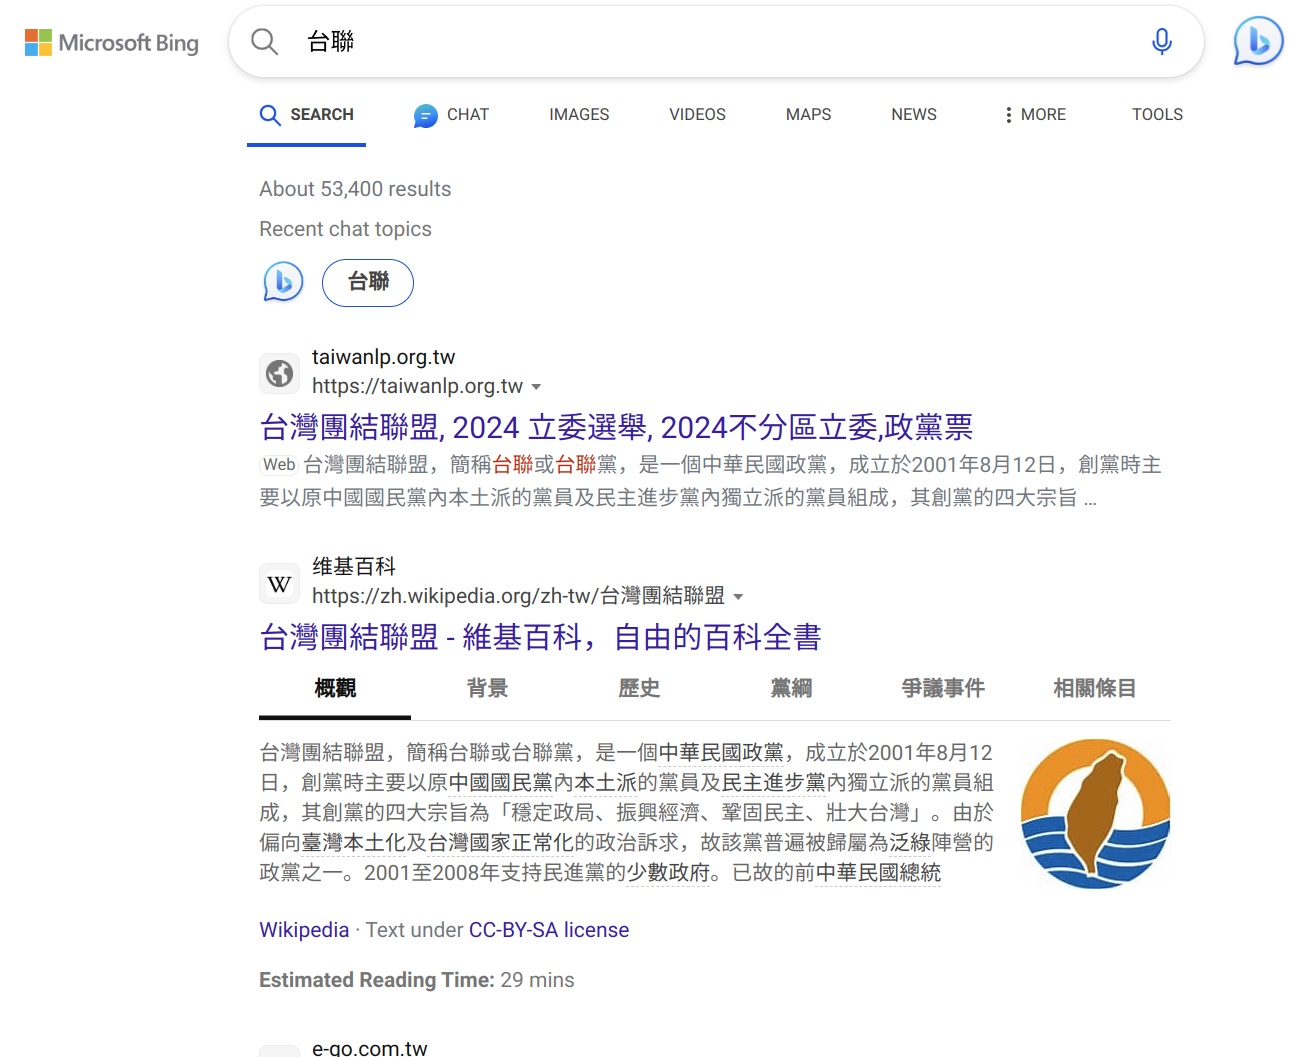Click the Taiwan Solidarity Union logo image
The height and width of the screenshot is (1057, 1289).
point(1095,813)
